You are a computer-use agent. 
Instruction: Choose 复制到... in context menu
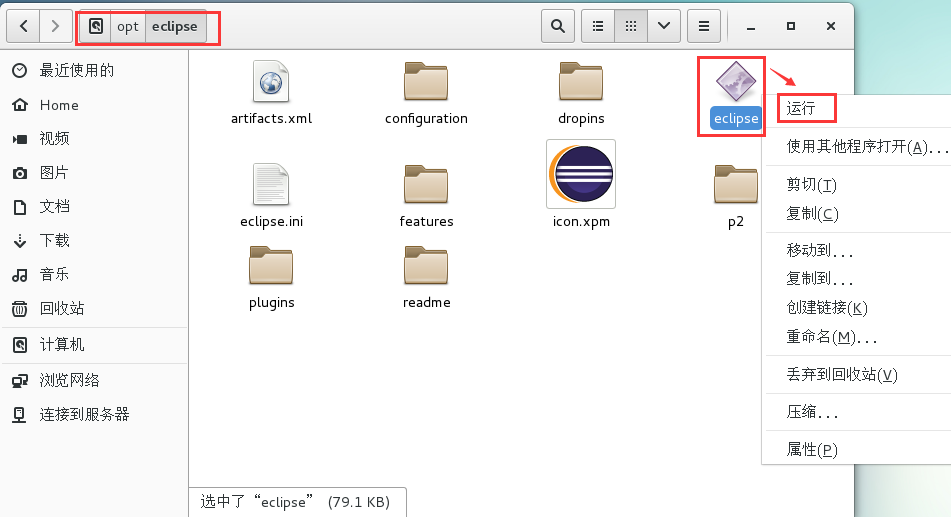856,279
